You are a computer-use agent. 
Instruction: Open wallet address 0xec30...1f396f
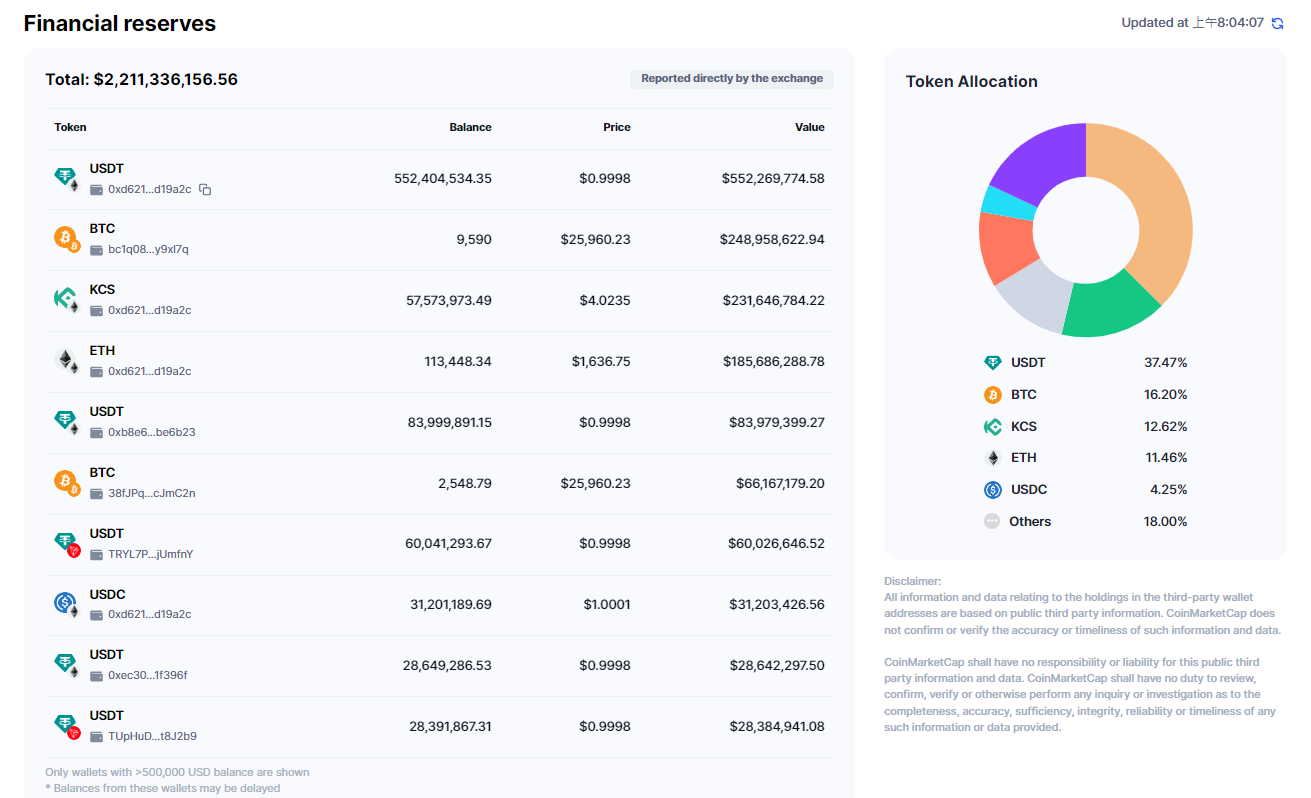tap(148, 675)
